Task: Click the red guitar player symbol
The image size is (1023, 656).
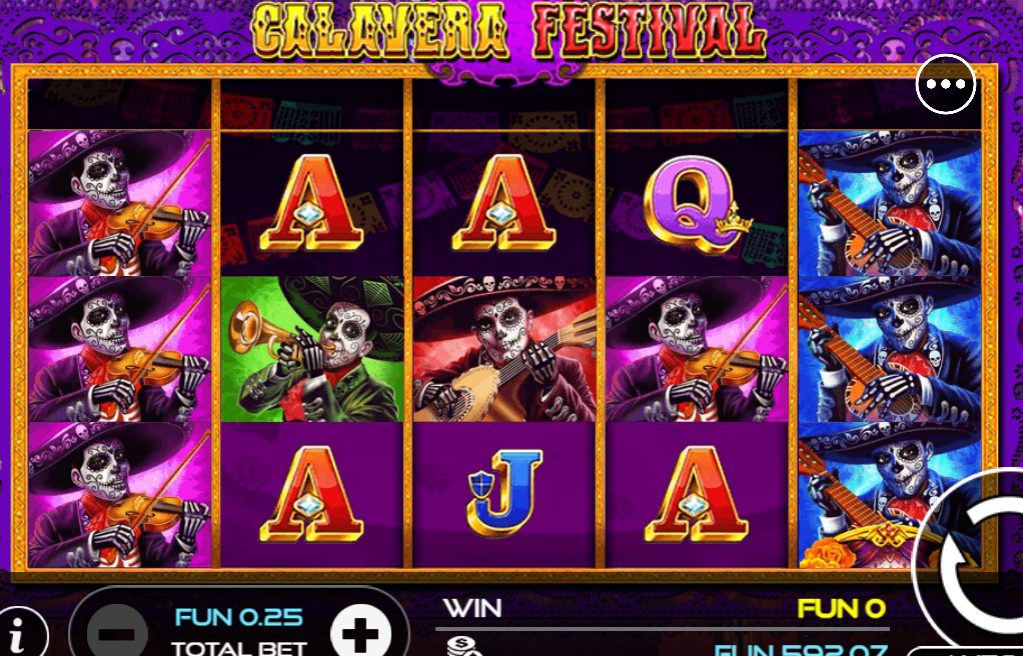Action: 504,349
